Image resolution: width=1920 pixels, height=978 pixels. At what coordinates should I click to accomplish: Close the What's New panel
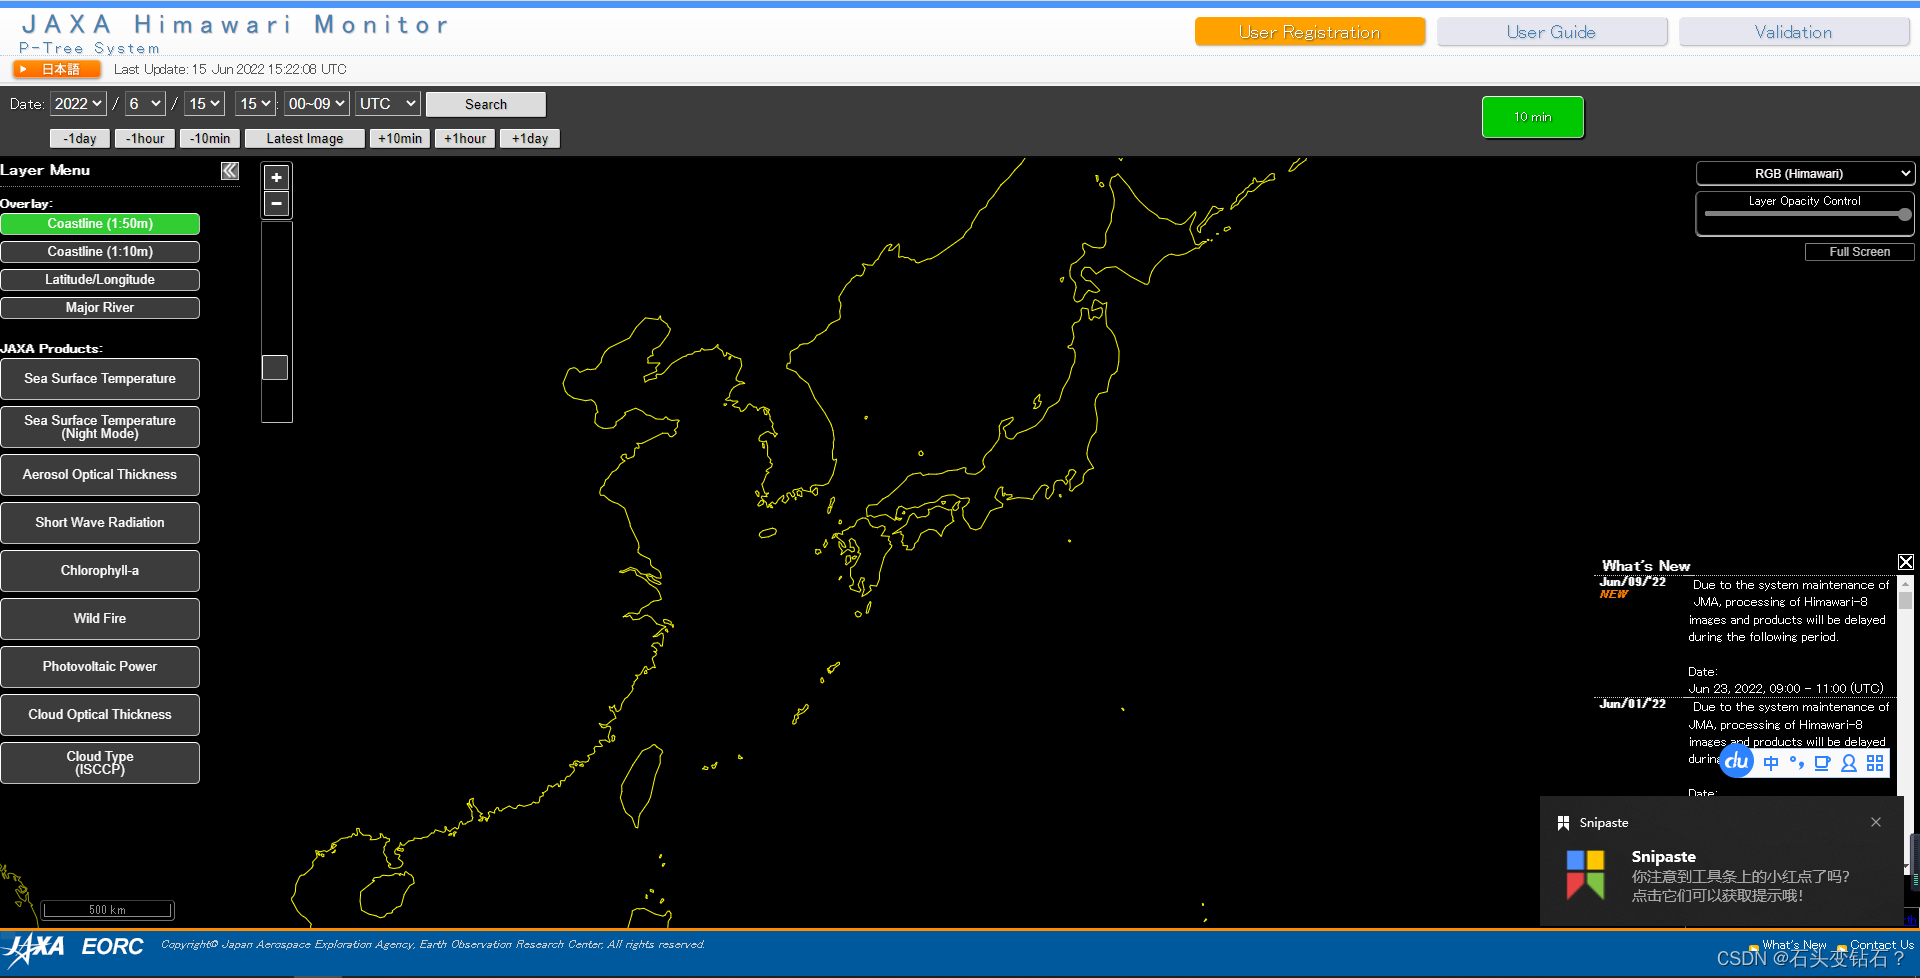click(x=1906, y=563)
